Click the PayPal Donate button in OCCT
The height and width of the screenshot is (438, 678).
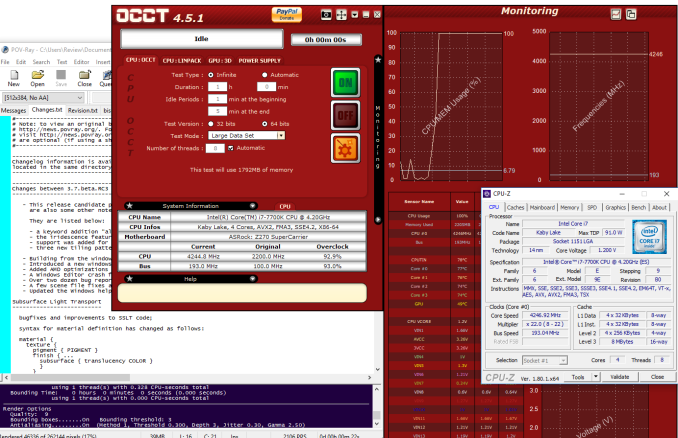287,15
